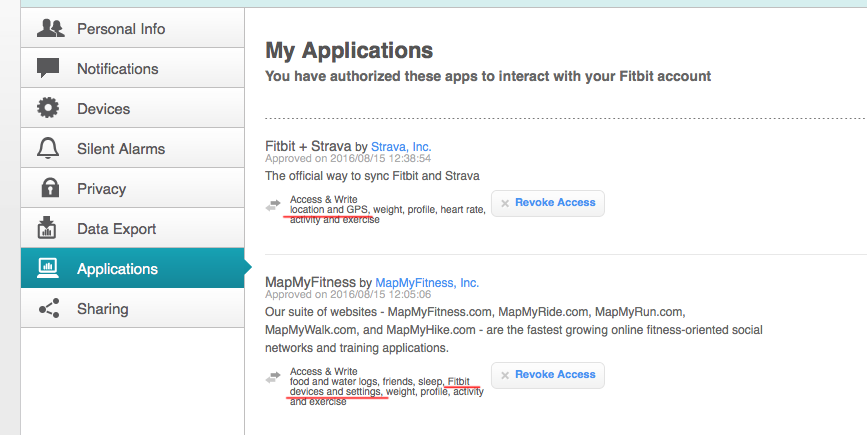Image resolution: width=867 pixels, height=435 pixels.
Task: Click the Applications monitor icon
Action: point(48,268)
